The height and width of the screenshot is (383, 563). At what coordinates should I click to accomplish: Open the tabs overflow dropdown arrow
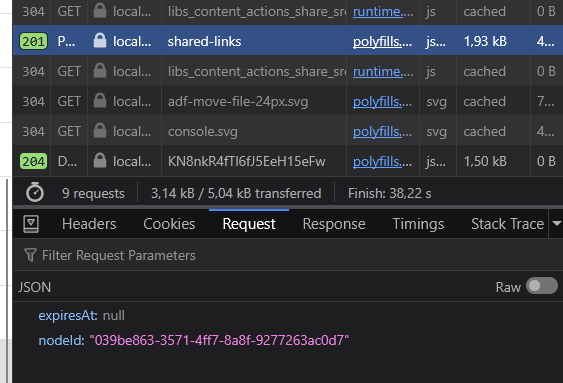click(556, 224)
